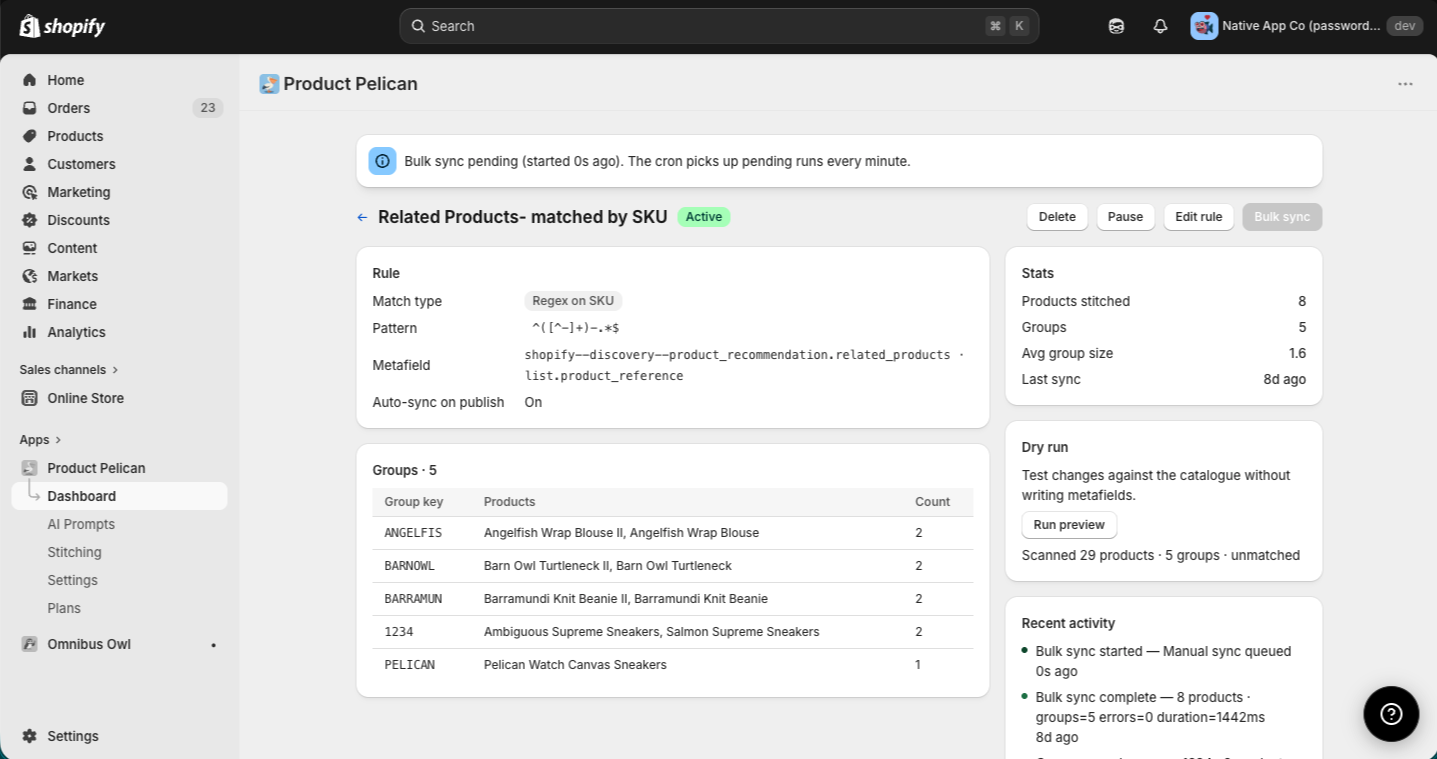Click the Customers person icon

tap(29, 164)
